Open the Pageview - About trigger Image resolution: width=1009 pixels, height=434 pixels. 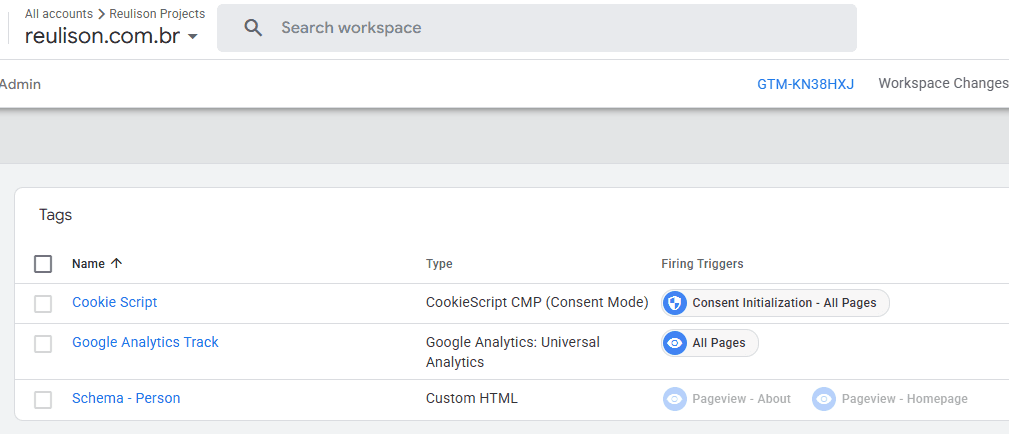point(727,399)
